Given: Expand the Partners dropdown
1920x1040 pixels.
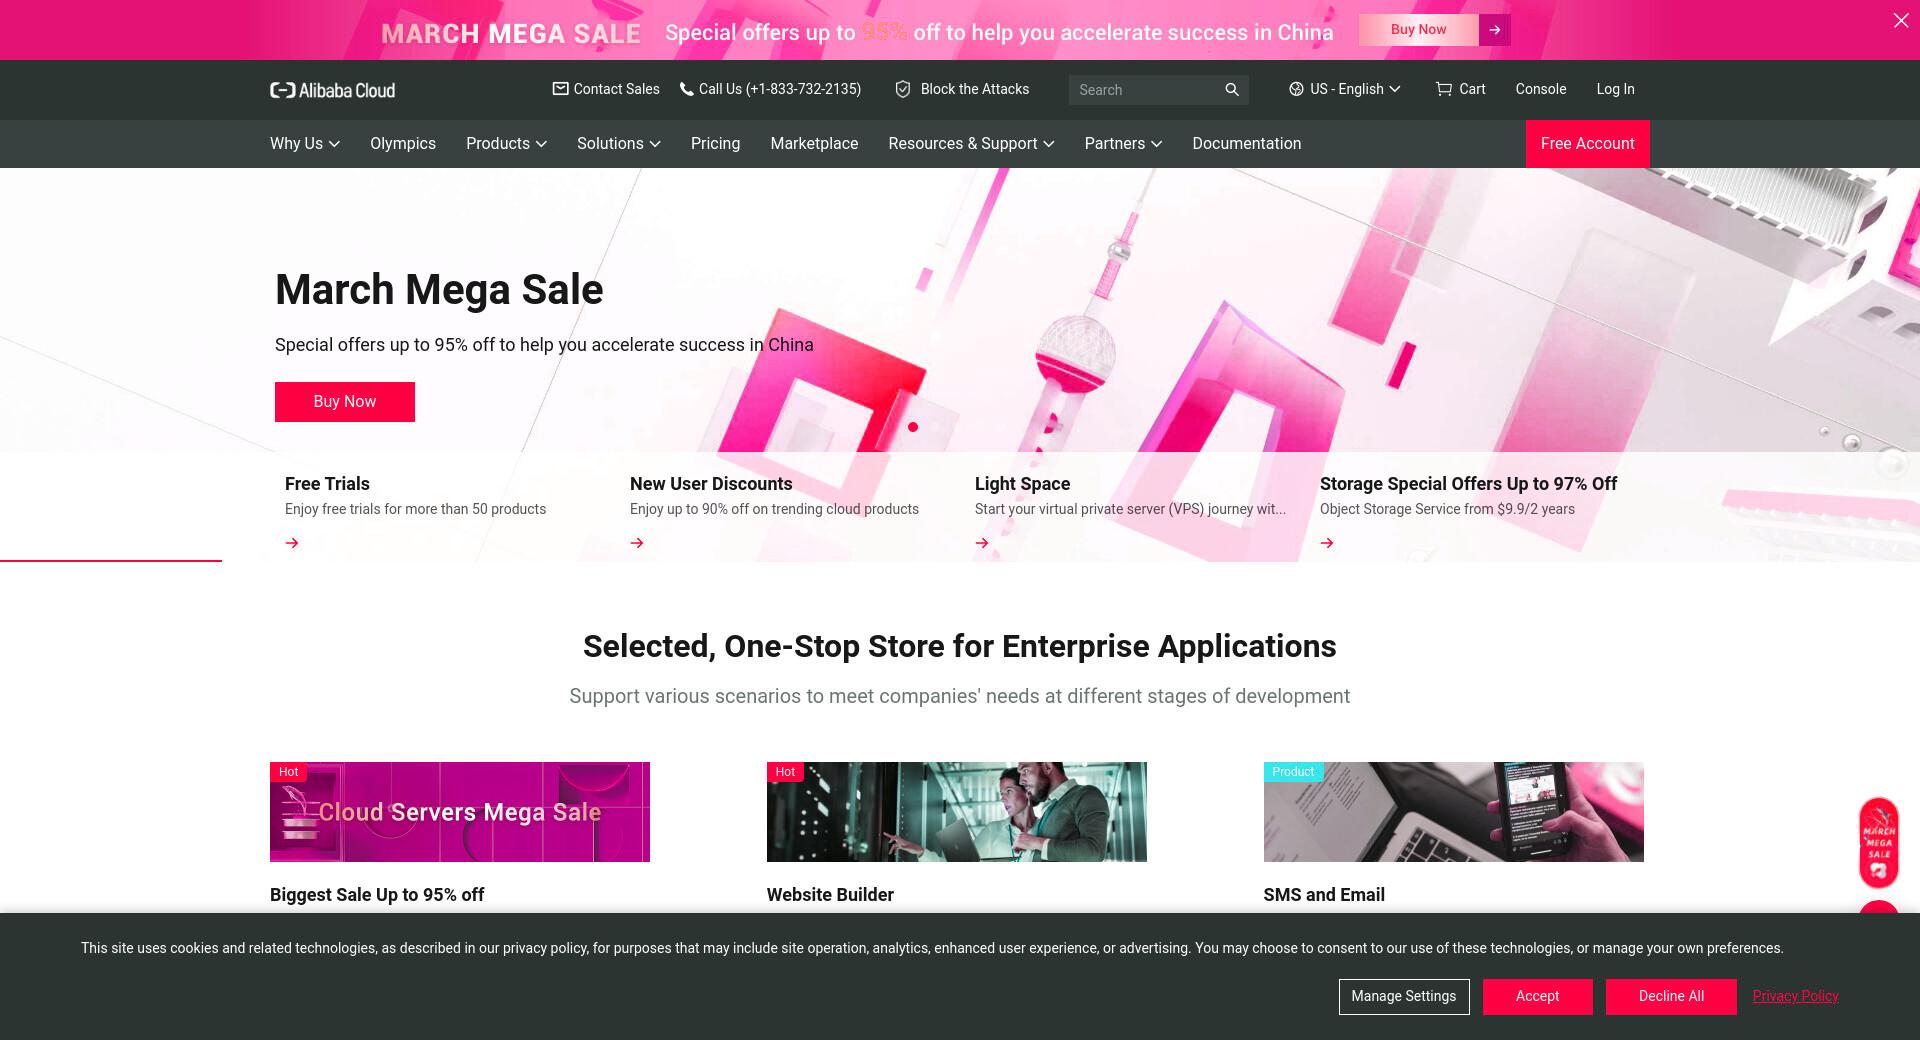Looking at the screenshot, I should click(x=1123, y=144).
